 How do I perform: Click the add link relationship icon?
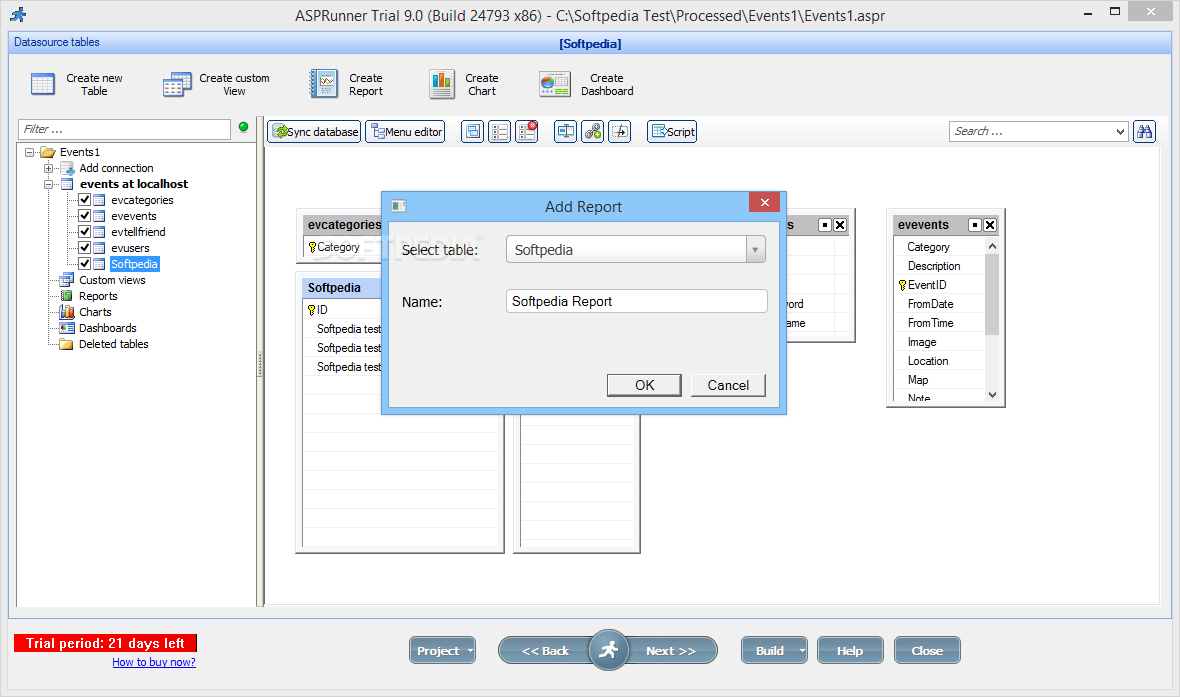[593, 132]
